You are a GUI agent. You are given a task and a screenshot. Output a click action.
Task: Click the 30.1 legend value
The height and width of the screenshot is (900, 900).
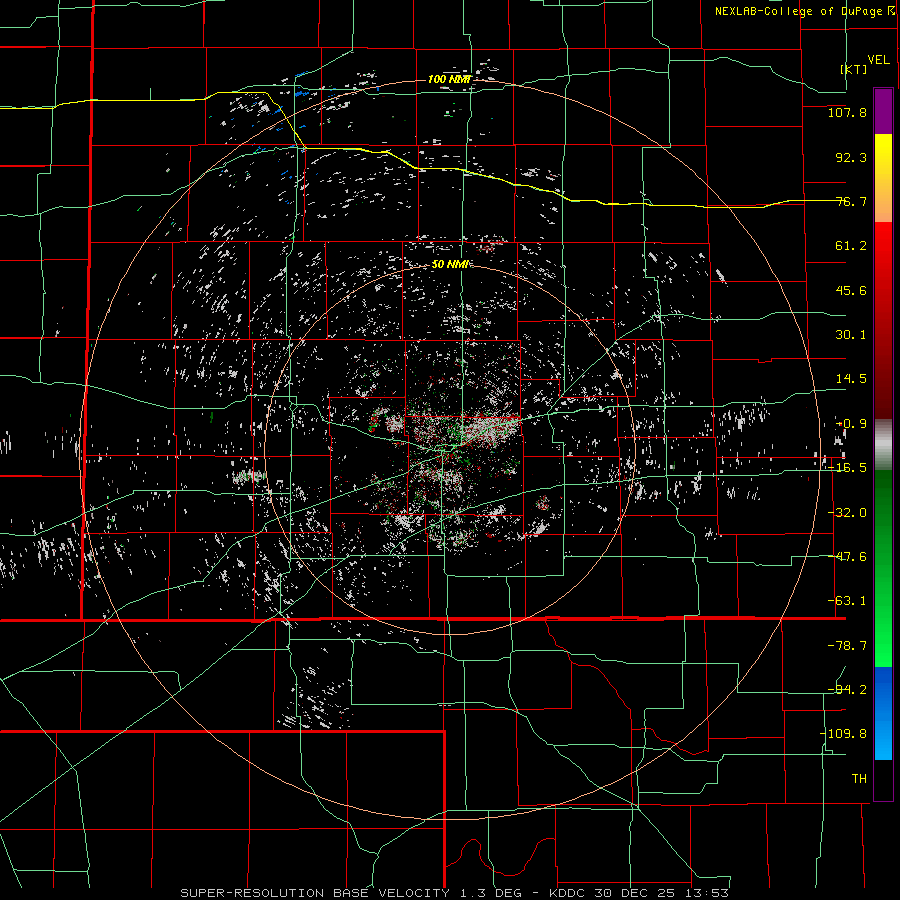(851, 335)
